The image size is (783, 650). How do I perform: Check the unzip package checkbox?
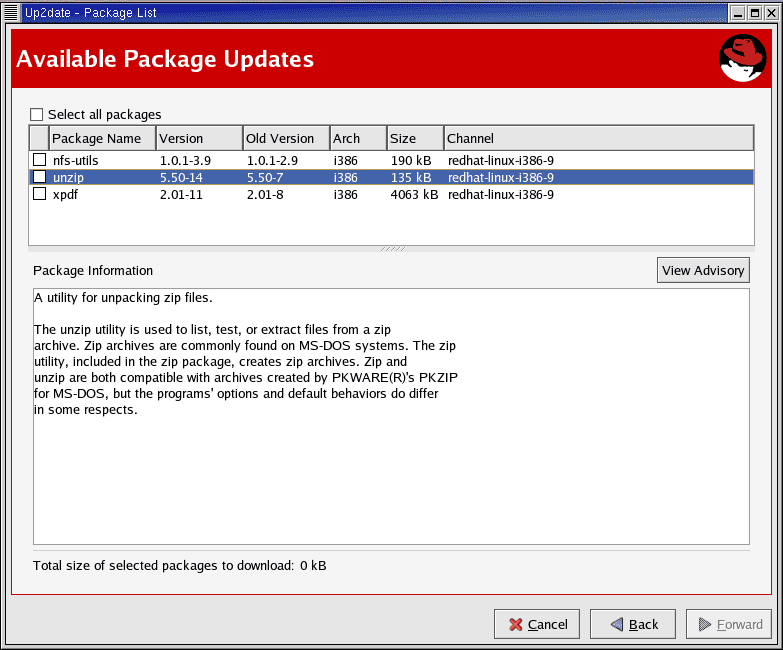tap(39, 177)
